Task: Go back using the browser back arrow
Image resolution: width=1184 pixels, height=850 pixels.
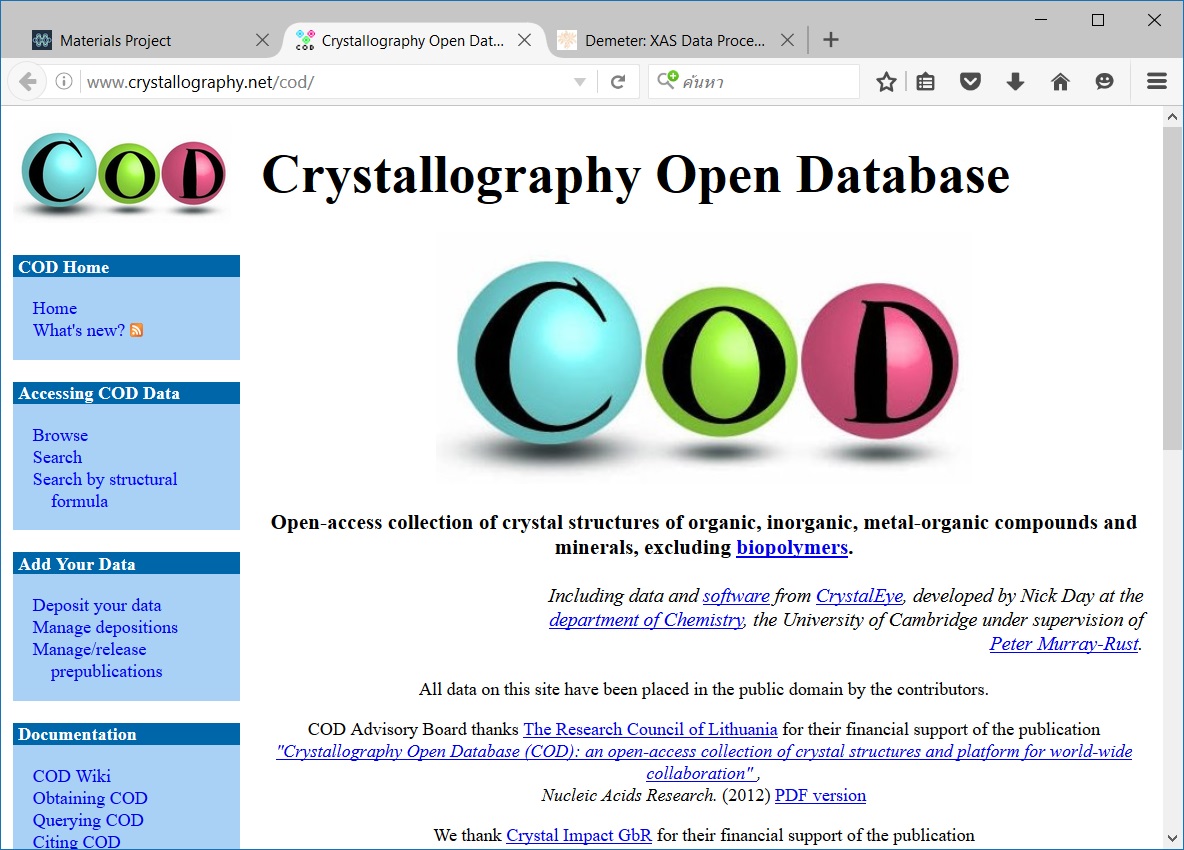Action: tap(27, 82)
